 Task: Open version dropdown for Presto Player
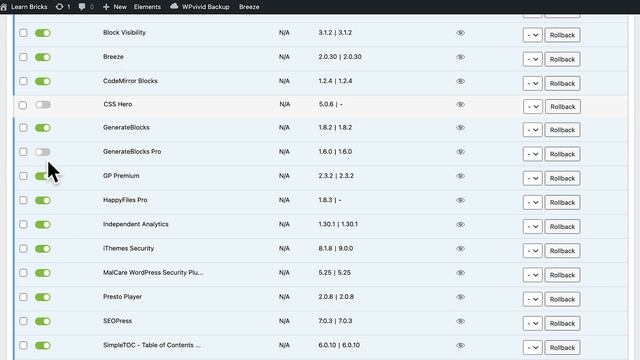pos(532,299)
